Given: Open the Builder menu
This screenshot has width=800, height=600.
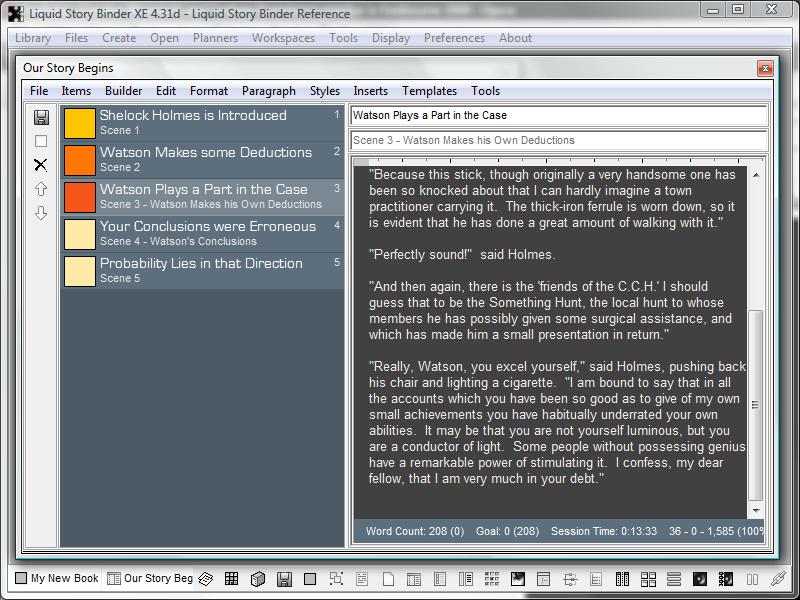Looking at the screenshot, I should (x=123, y=91).
